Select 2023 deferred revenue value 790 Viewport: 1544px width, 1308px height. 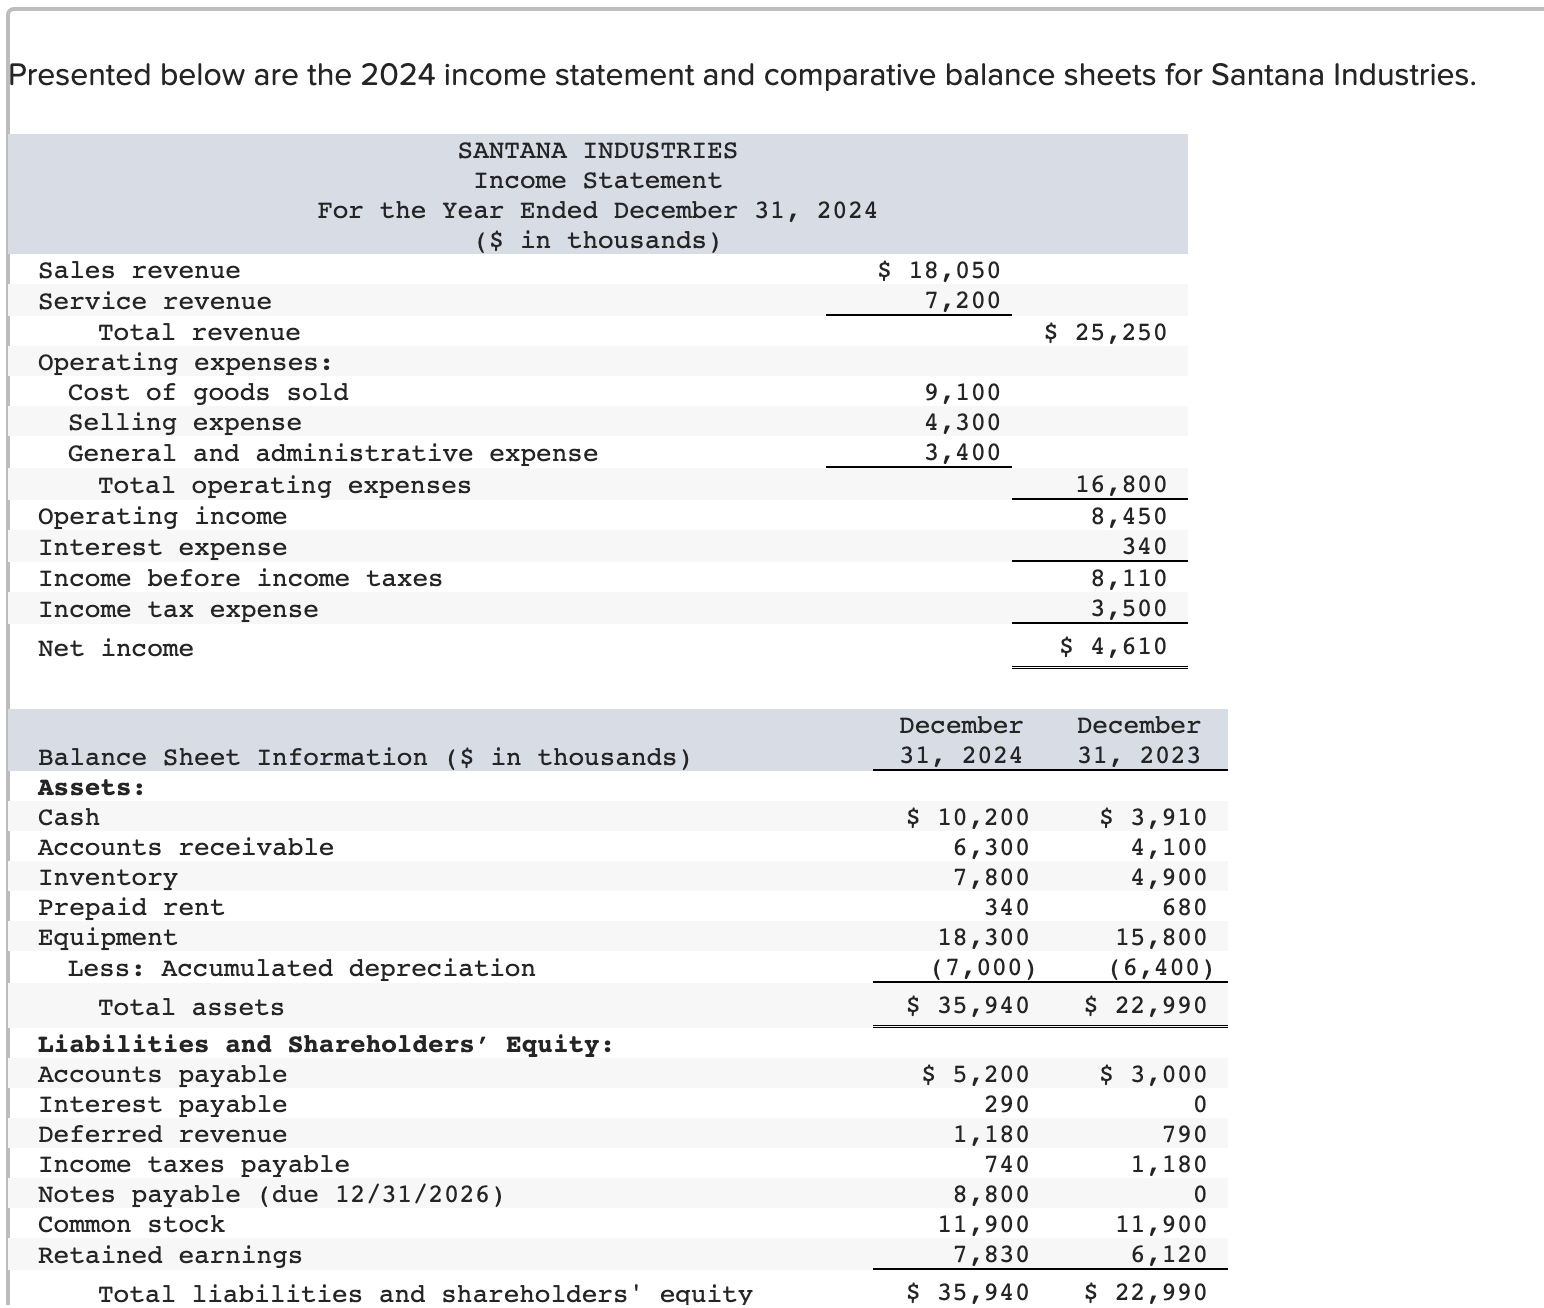pos(1185,1135)
